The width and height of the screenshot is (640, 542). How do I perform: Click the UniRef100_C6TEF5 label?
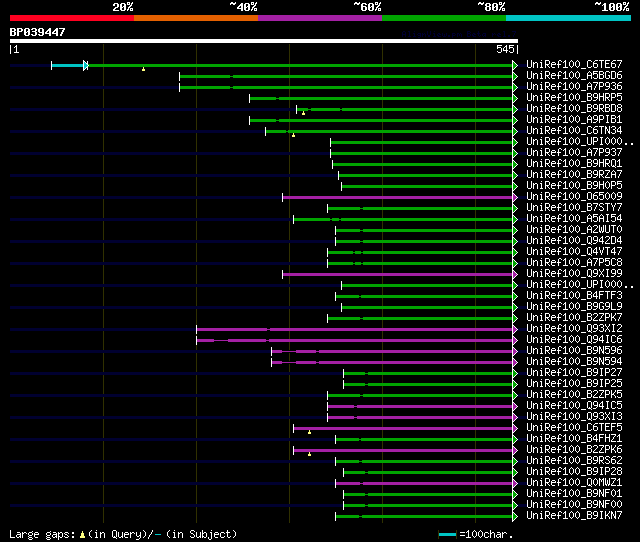tap(574, 428)
